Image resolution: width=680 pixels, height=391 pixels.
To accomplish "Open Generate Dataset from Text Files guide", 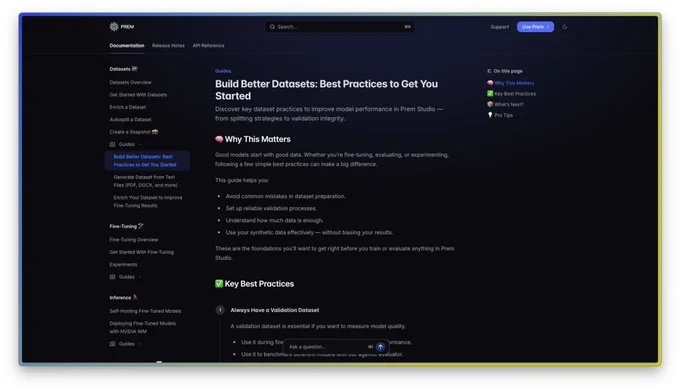I will click(x=145, y=181).
